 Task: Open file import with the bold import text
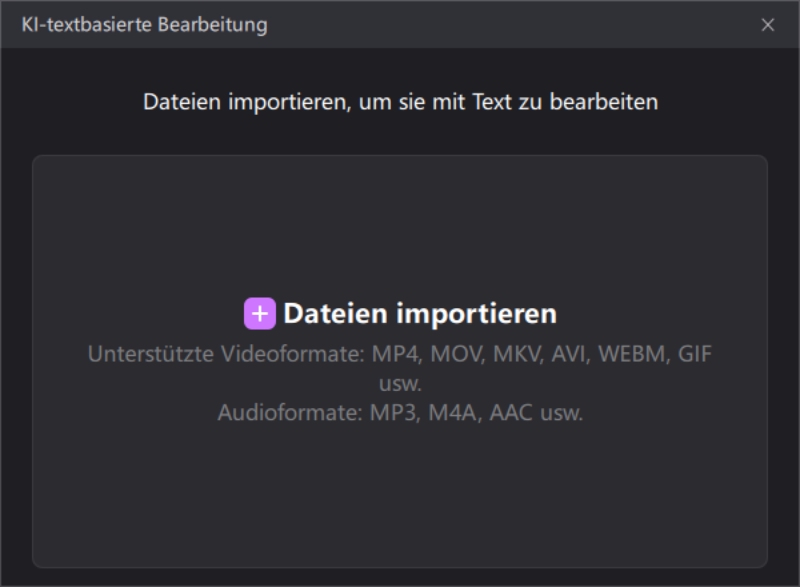coord(420,312)
